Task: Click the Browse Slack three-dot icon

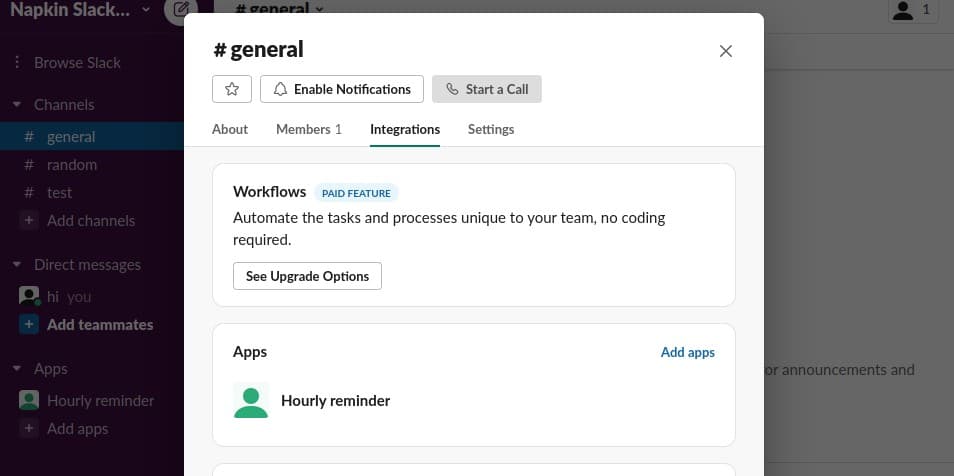Action: pyautogui.click(x=18, y=62)
